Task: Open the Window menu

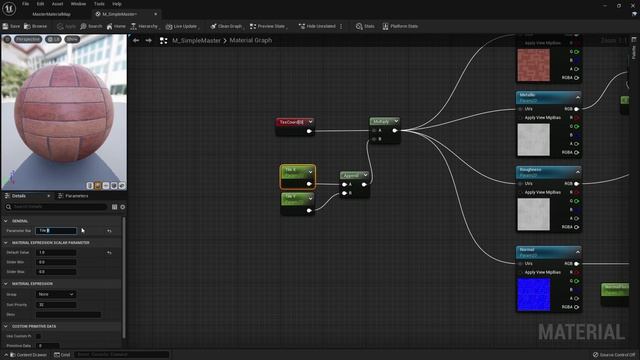Action: tap(78, 4)
